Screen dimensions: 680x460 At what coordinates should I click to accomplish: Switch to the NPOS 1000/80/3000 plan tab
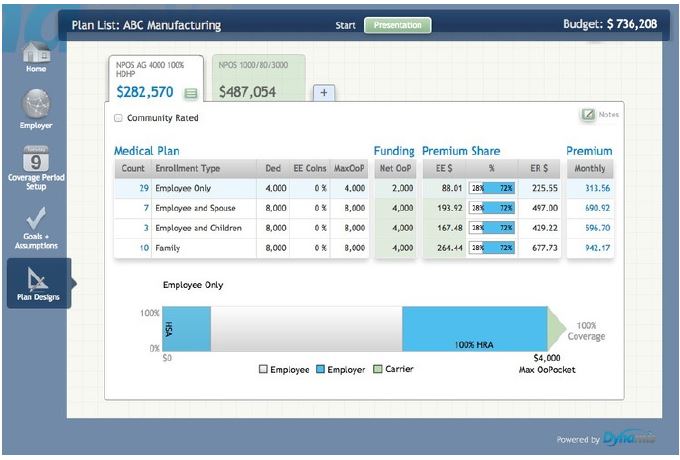coord(258,79)
